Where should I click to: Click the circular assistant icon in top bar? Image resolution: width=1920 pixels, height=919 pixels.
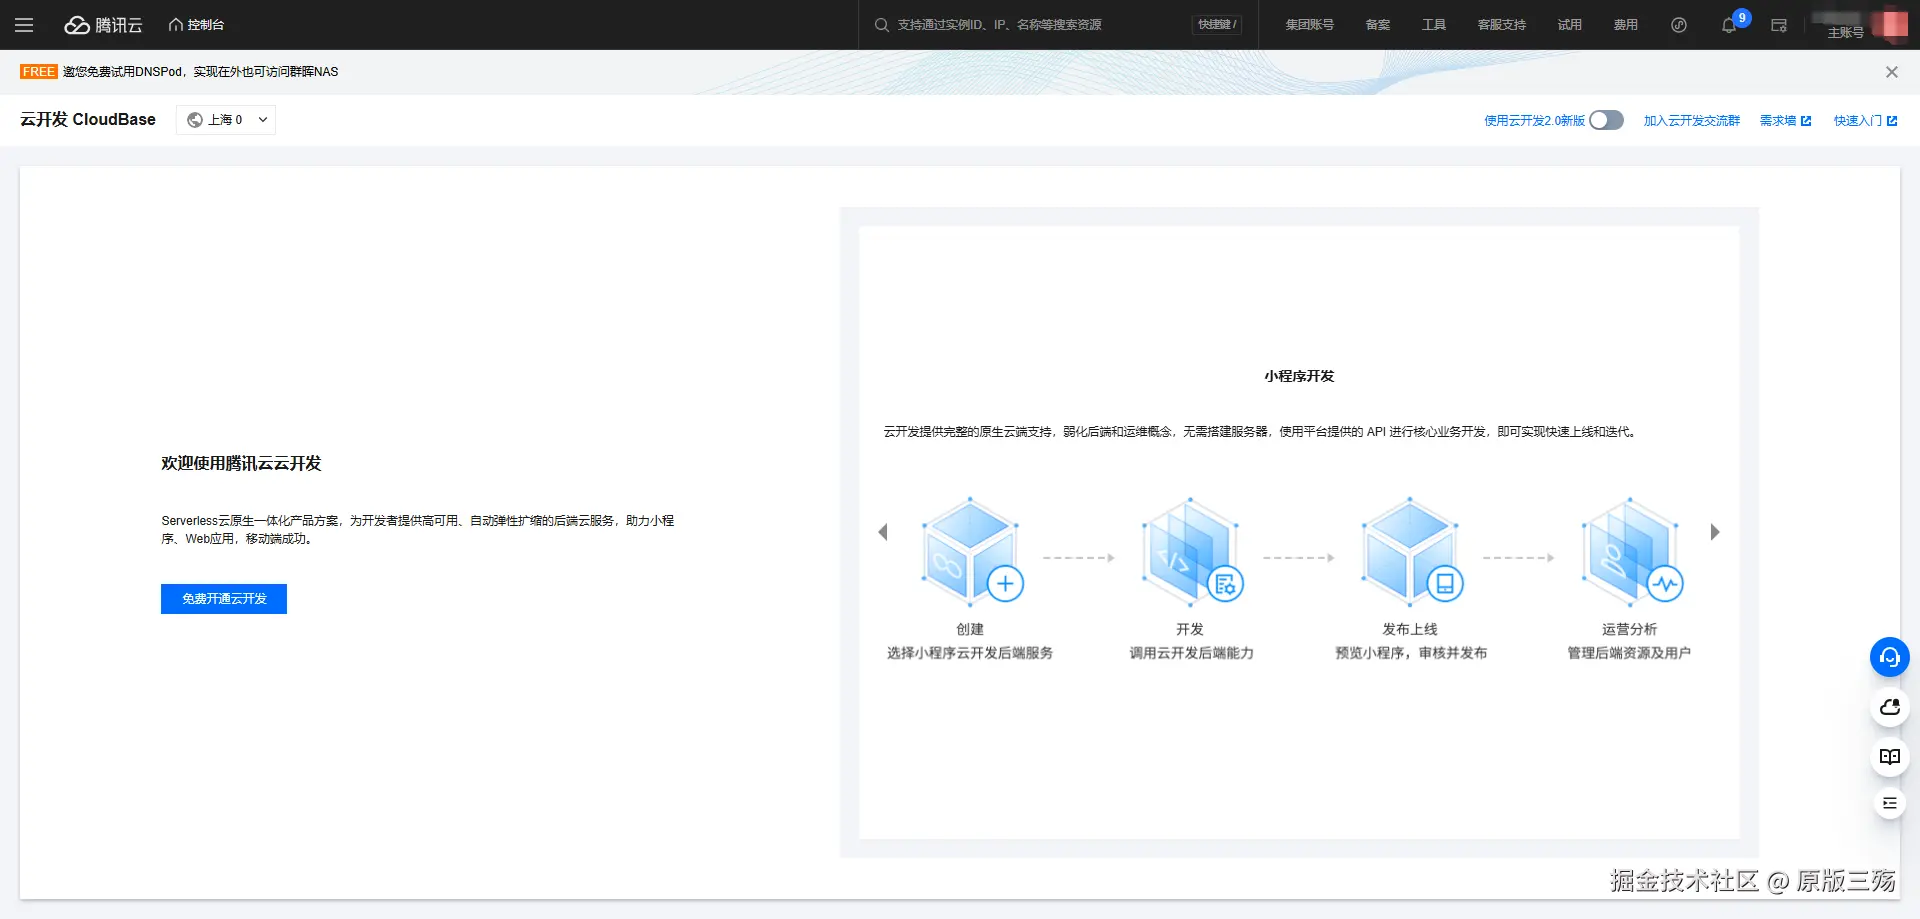(x=1679, y=25)
